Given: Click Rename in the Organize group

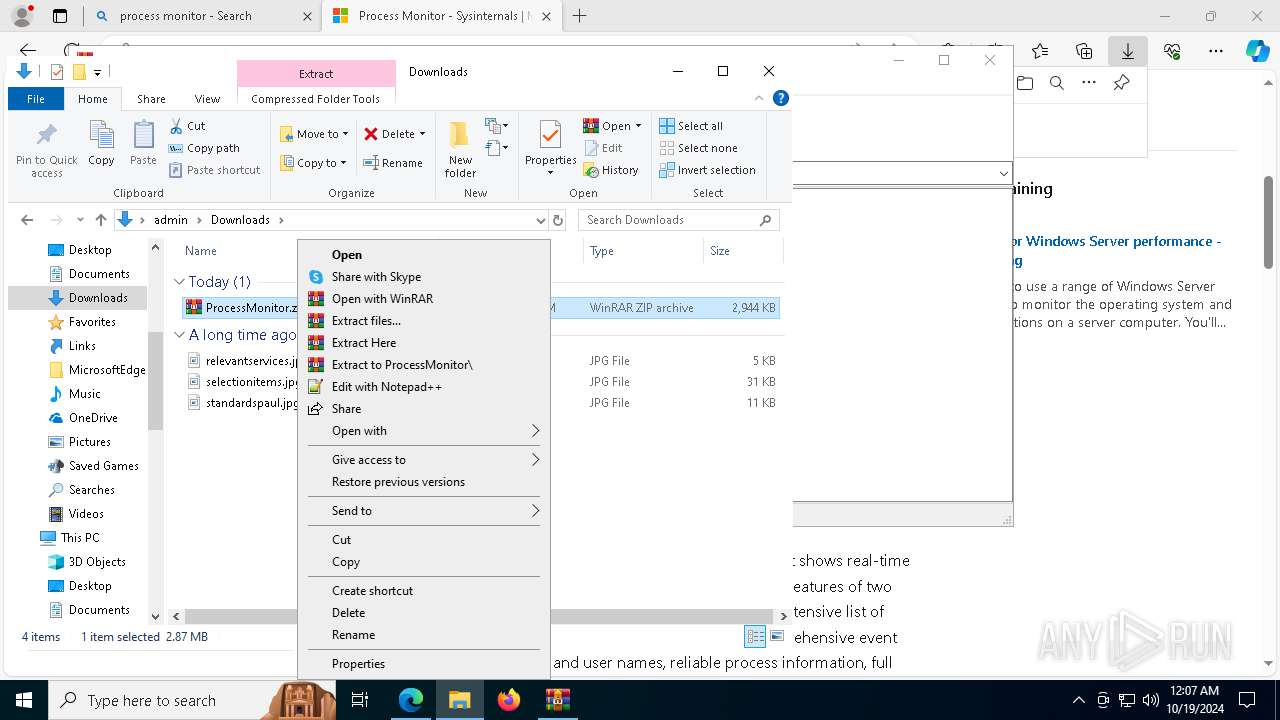Looking at the screenshot, I should point(393,163).
